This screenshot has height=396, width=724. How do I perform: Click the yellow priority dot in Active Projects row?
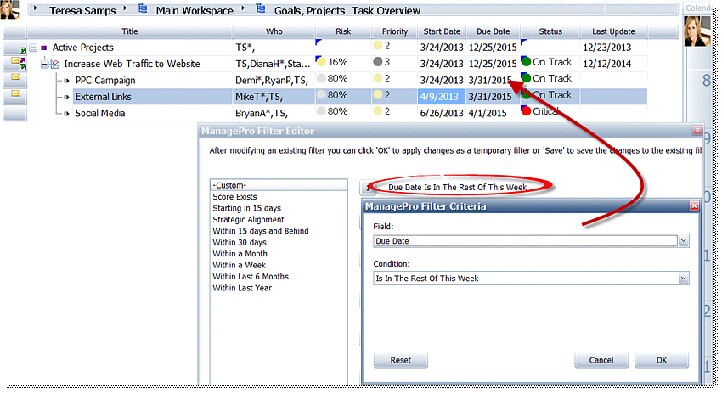378,45
